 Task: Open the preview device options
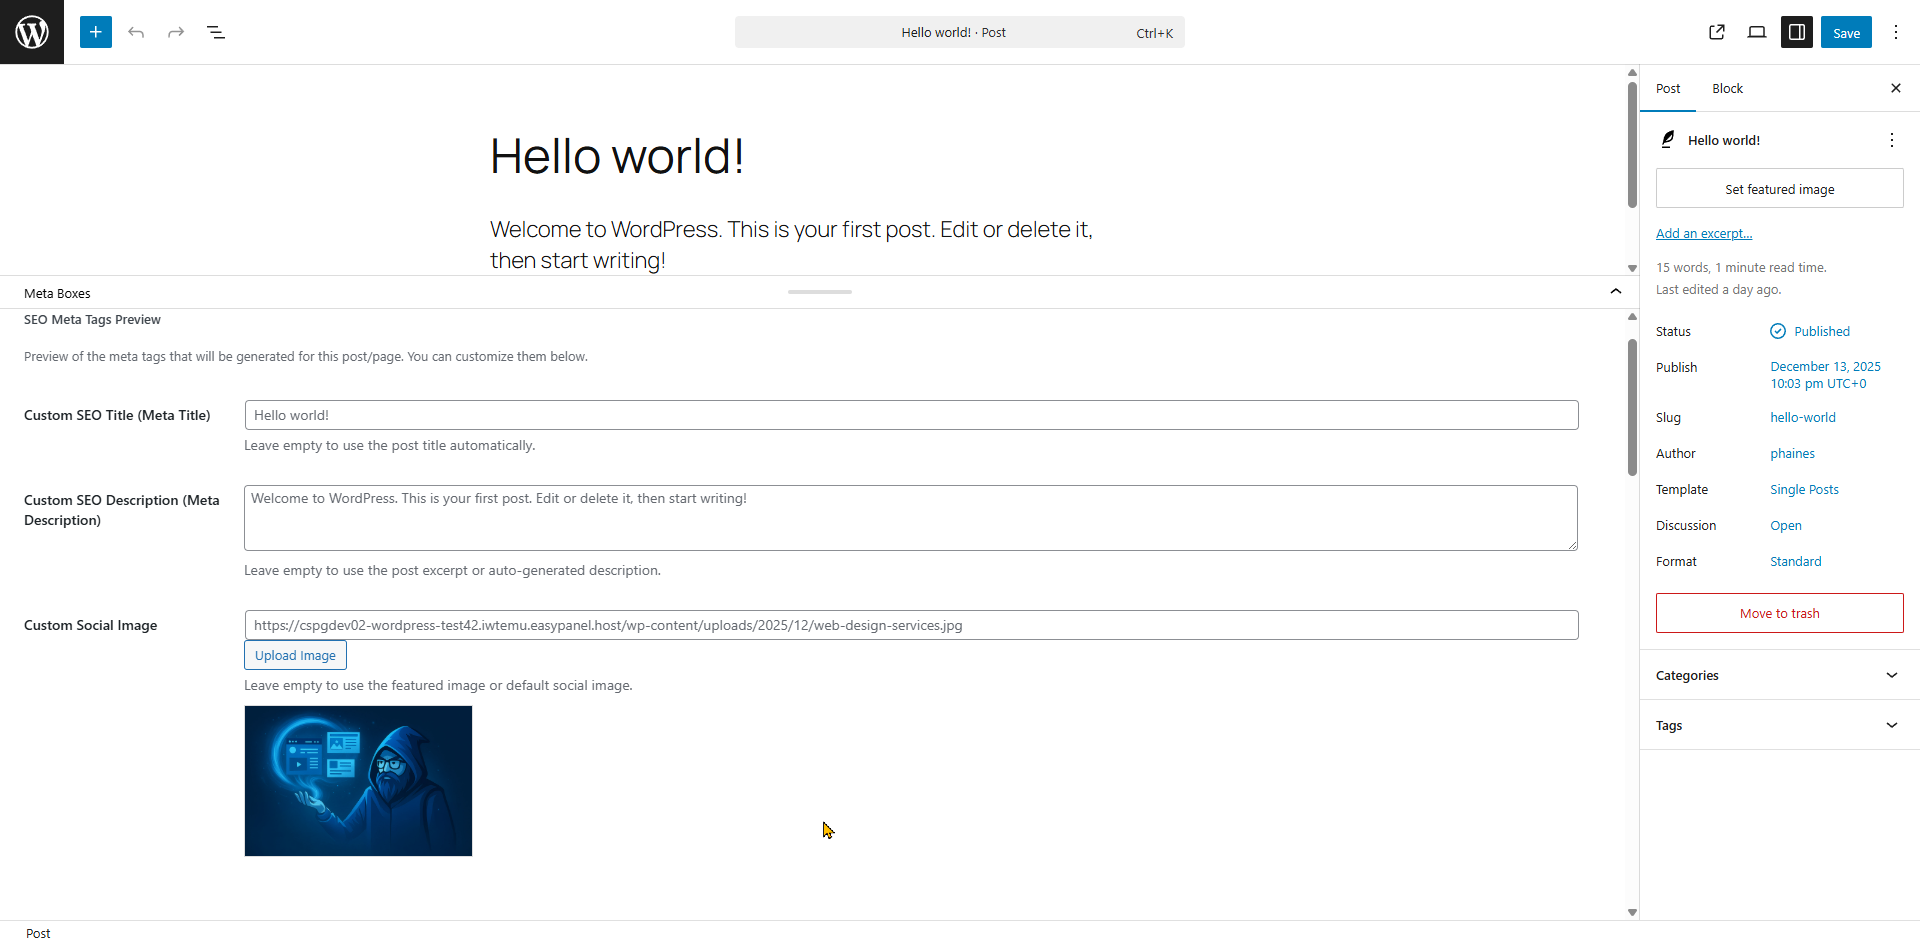point(1757,31)
